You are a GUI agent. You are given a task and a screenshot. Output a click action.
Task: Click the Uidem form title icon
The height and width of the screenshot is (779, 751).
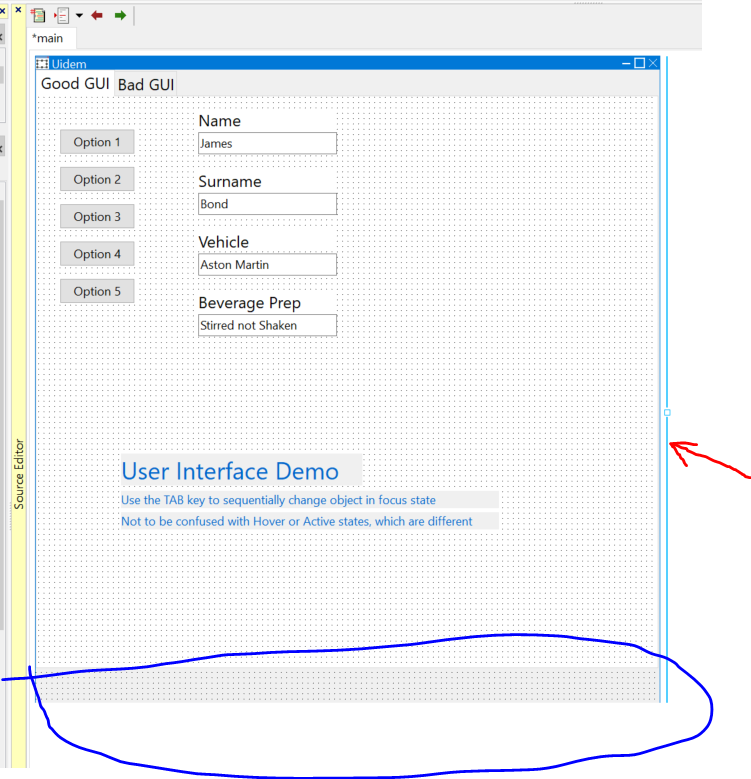point(42,64)
